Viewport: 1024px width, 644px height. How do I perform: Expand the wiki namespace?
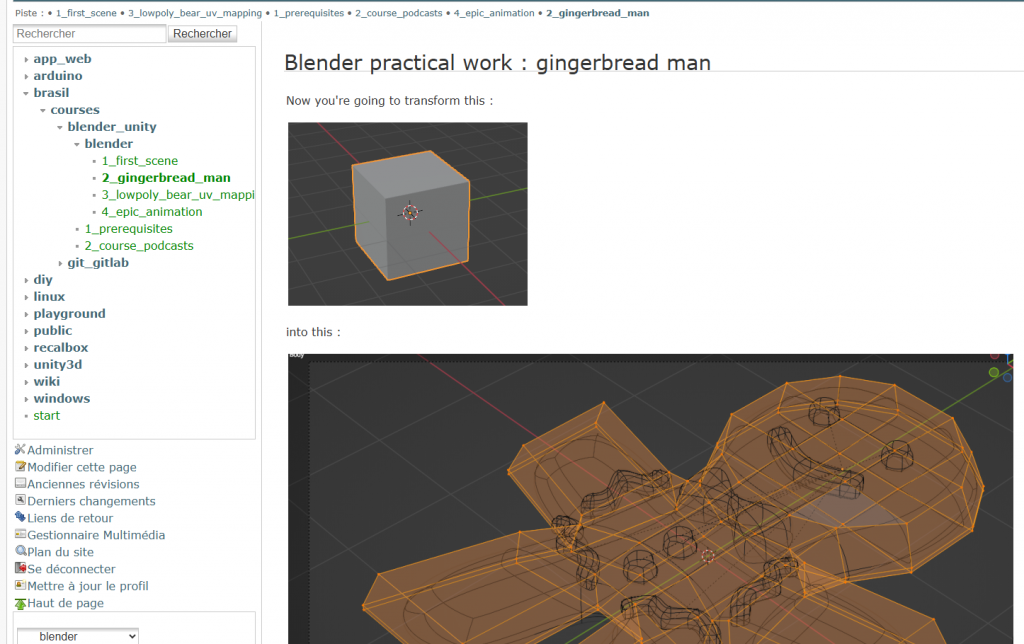pyautogui.click(x=26, y=382)
